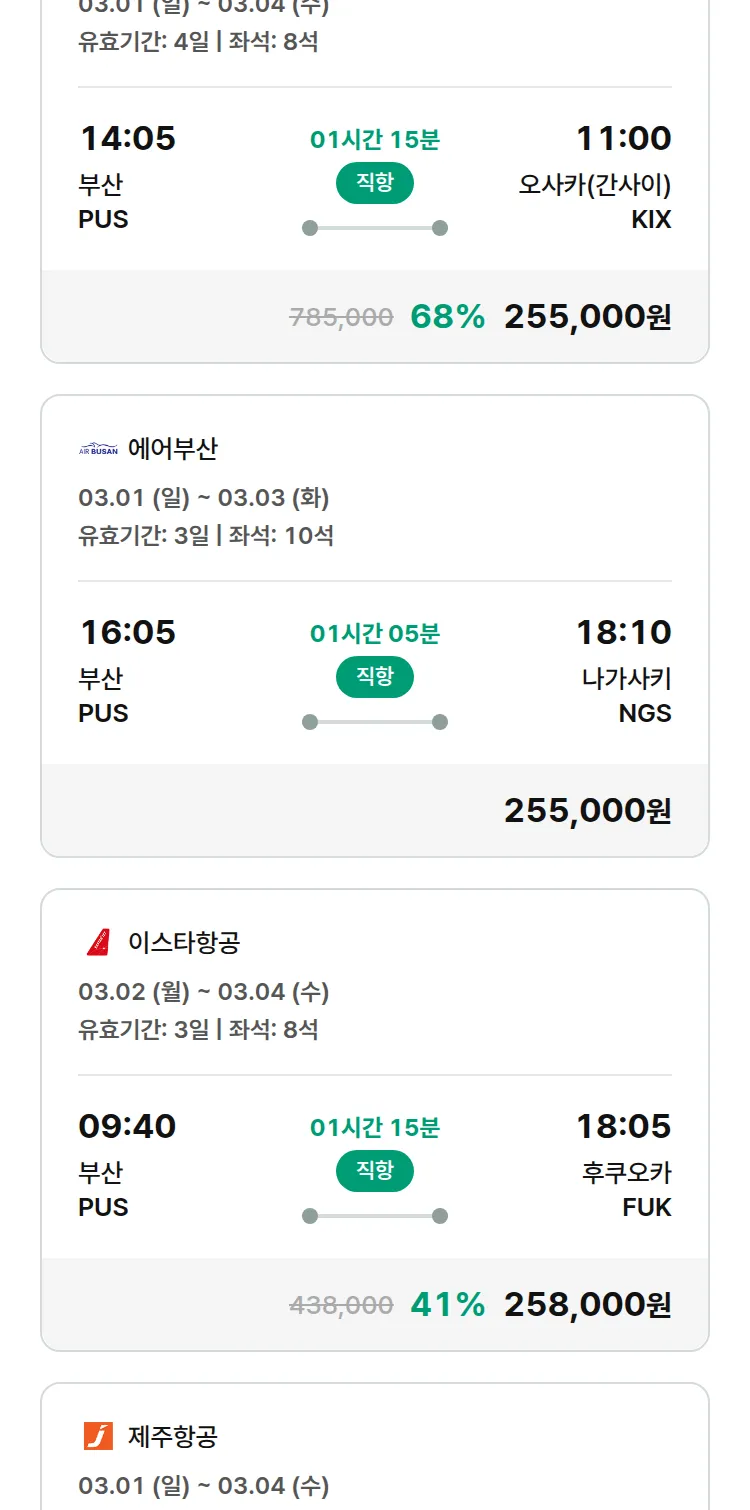Click the 41% discount label
Viewport: 750px width, 1510px height.
point(447,1305)
